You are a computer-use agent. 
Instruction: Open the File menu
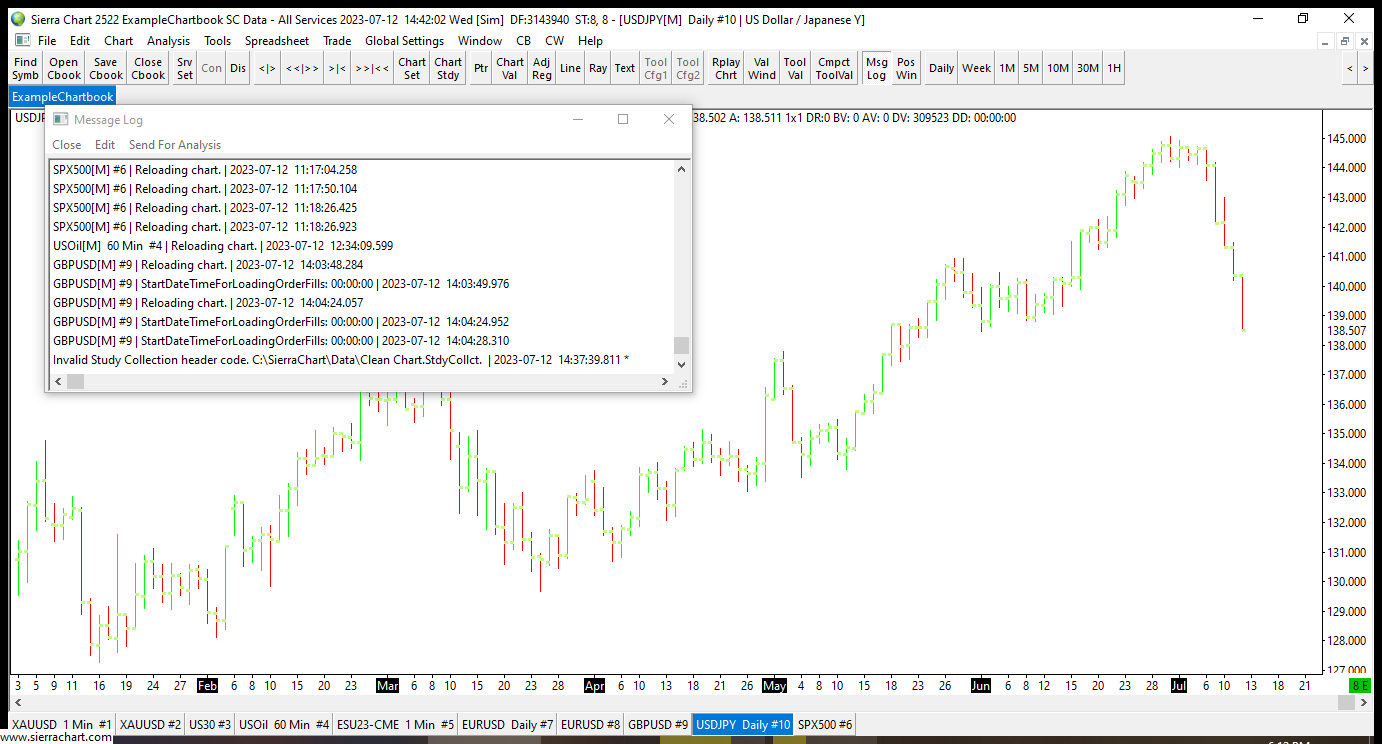[x=47, y=41]
